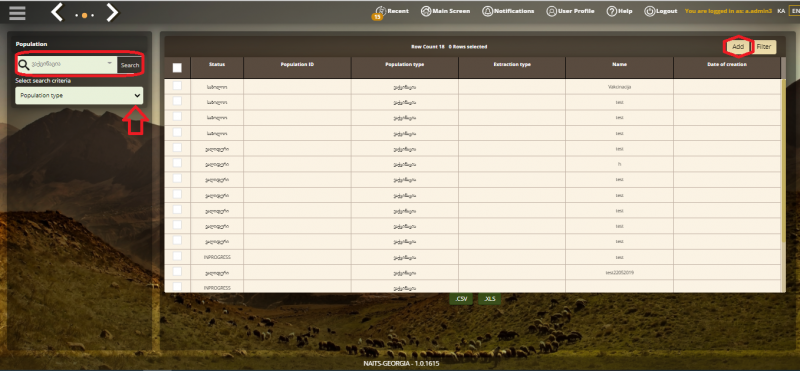
Task: Select the name cell showing h
Action: [x=619, y=164]
